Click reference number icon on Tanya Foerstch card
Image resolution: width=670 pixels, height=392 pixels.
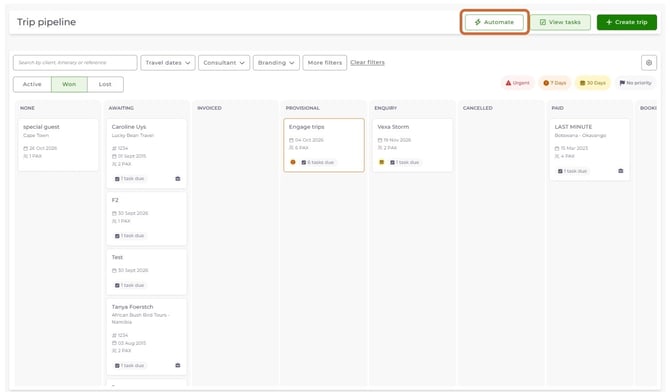(114, 336)
